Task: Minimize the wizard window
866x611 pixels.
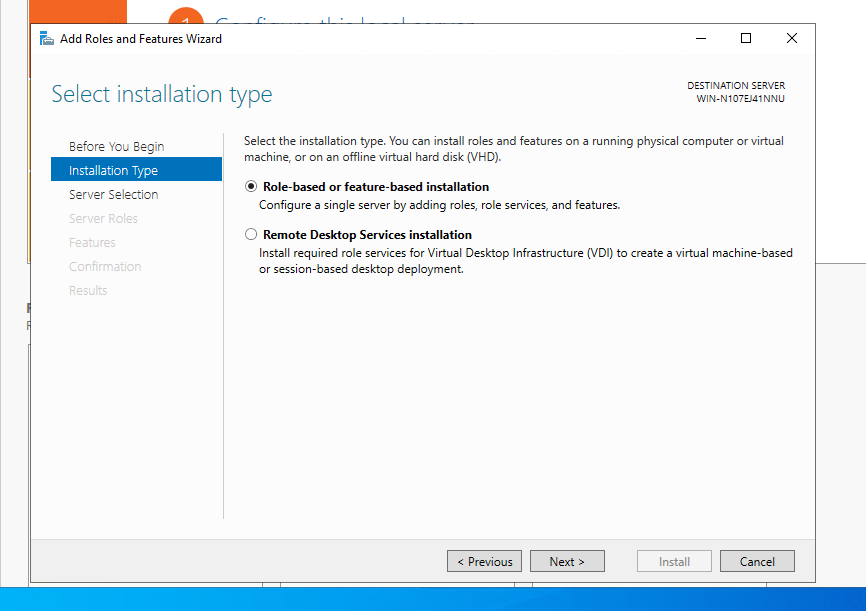Action: [700, 39]
